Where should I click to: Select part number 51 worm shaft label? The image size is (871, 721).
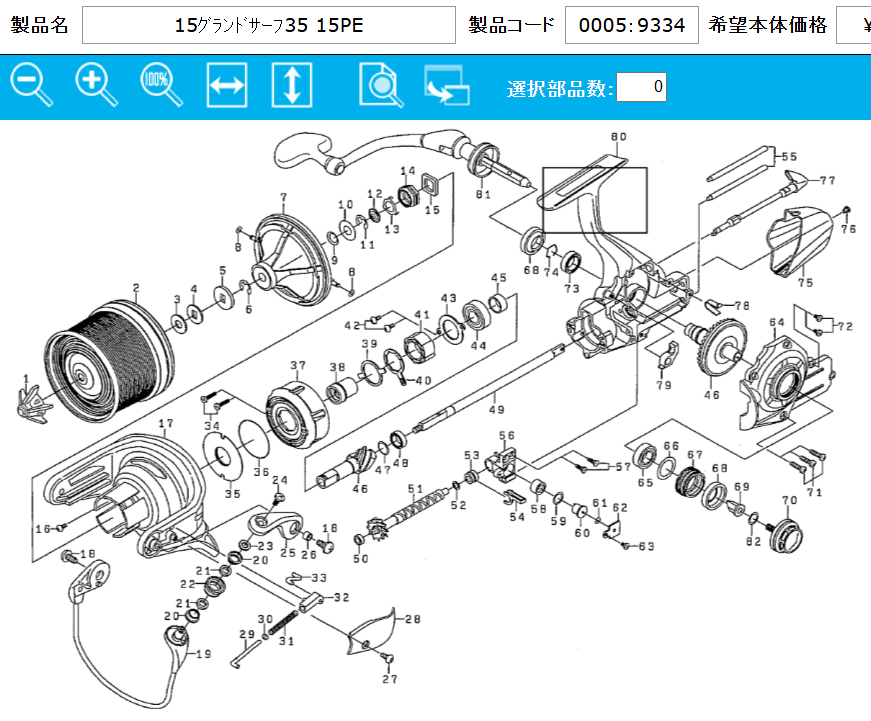[x=415, y=489]
